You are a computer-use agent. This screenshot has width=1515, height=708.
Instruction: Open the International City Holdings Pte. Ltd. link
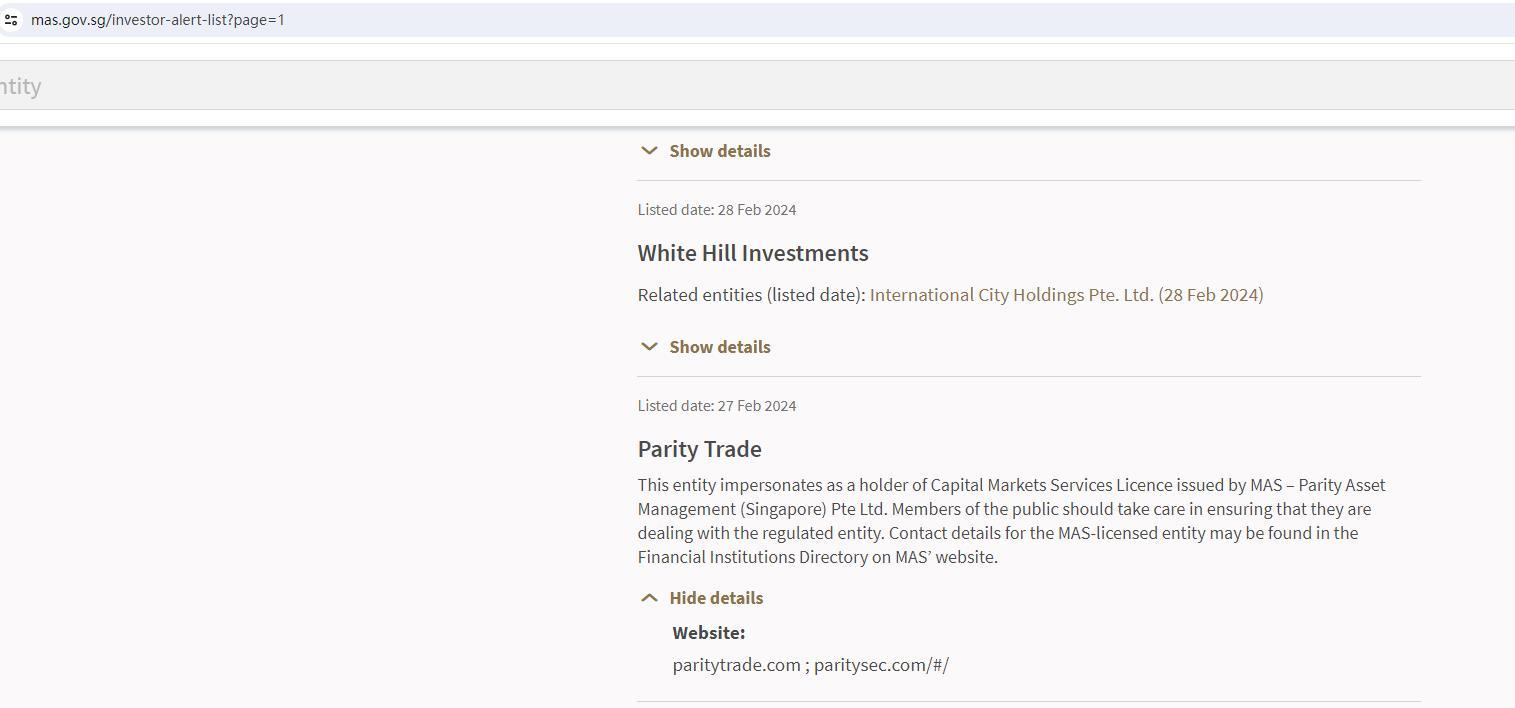[1066, 295]
